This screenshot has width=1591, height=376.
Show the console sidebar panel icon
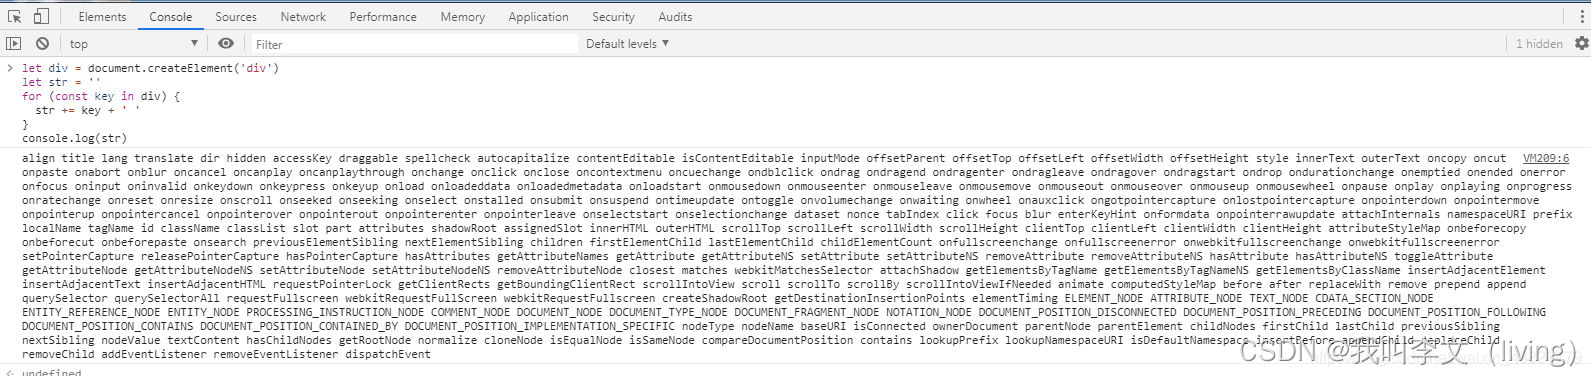point(13,43)
